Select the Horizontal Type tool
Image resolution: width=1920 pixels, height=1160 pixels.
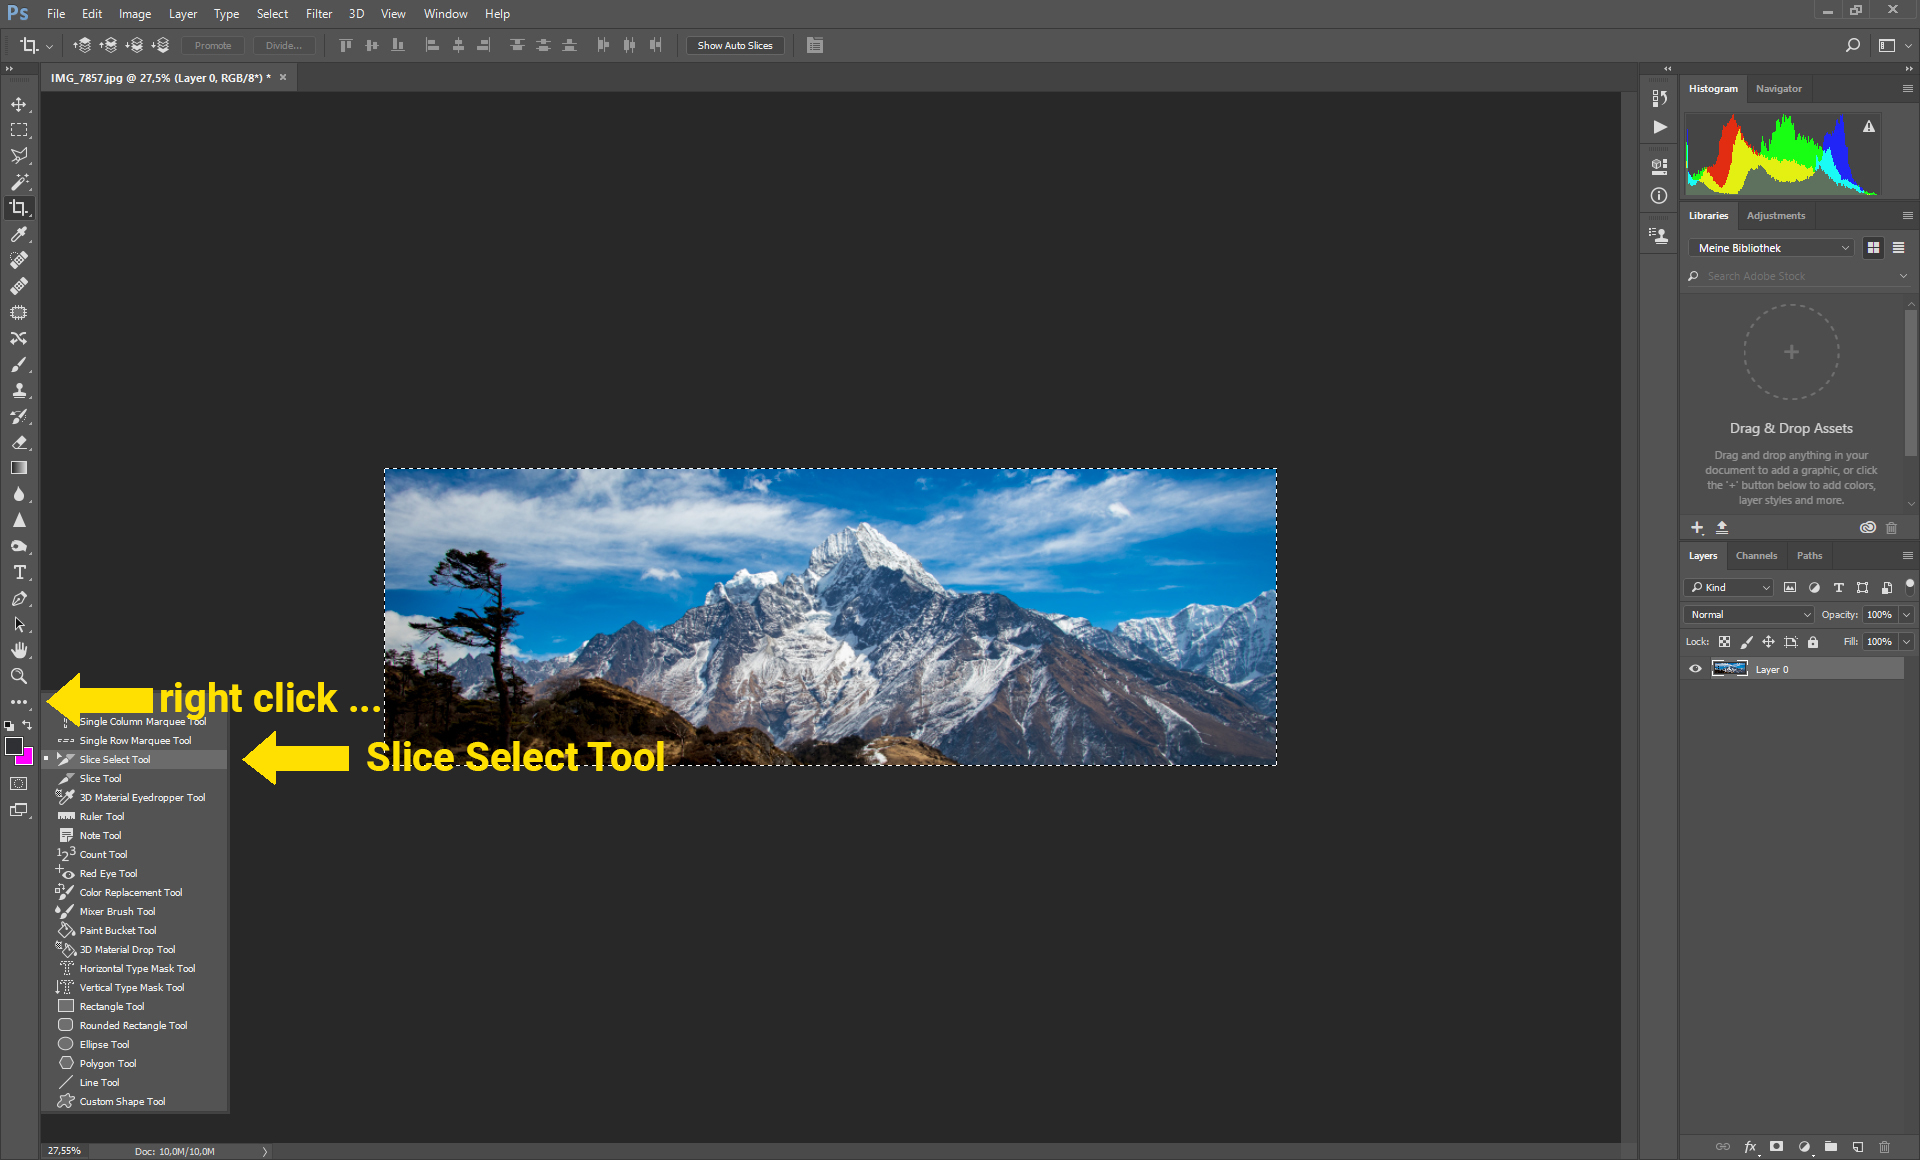tap(19, 572)
